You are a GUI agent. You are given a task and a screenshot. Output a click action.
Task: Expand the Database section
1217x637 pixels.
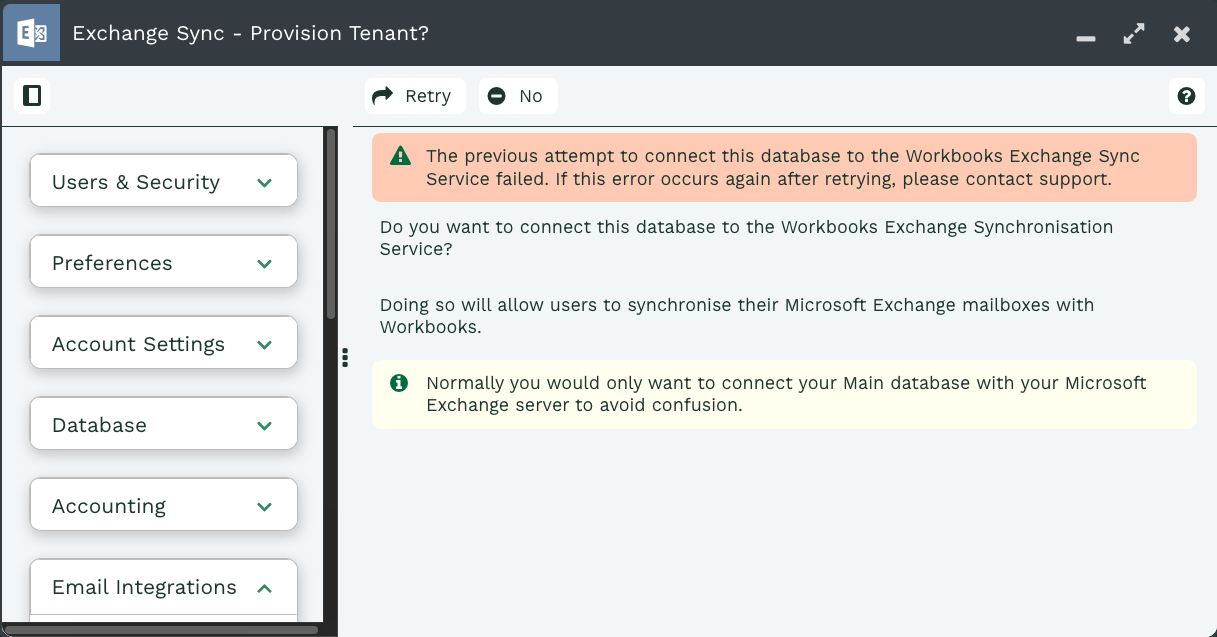164,424
